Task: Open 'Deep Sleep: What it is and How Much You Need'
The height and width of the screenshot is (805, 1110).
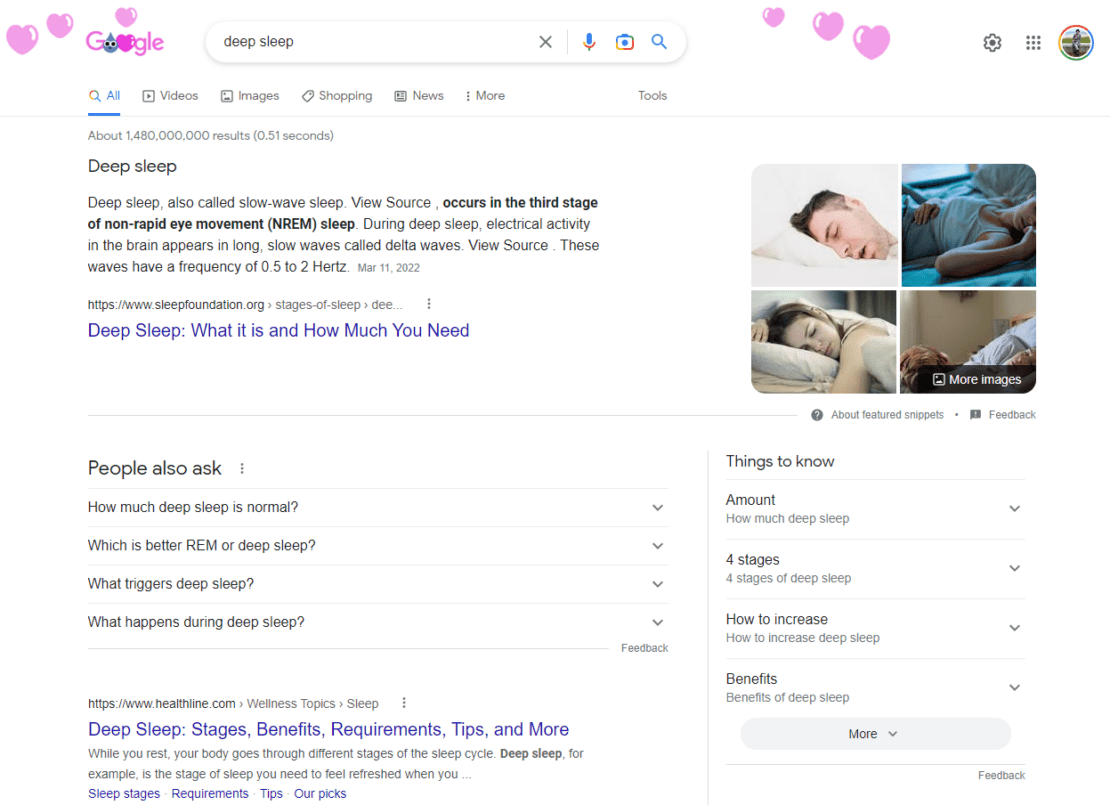Action: click(x=278, y=330)
